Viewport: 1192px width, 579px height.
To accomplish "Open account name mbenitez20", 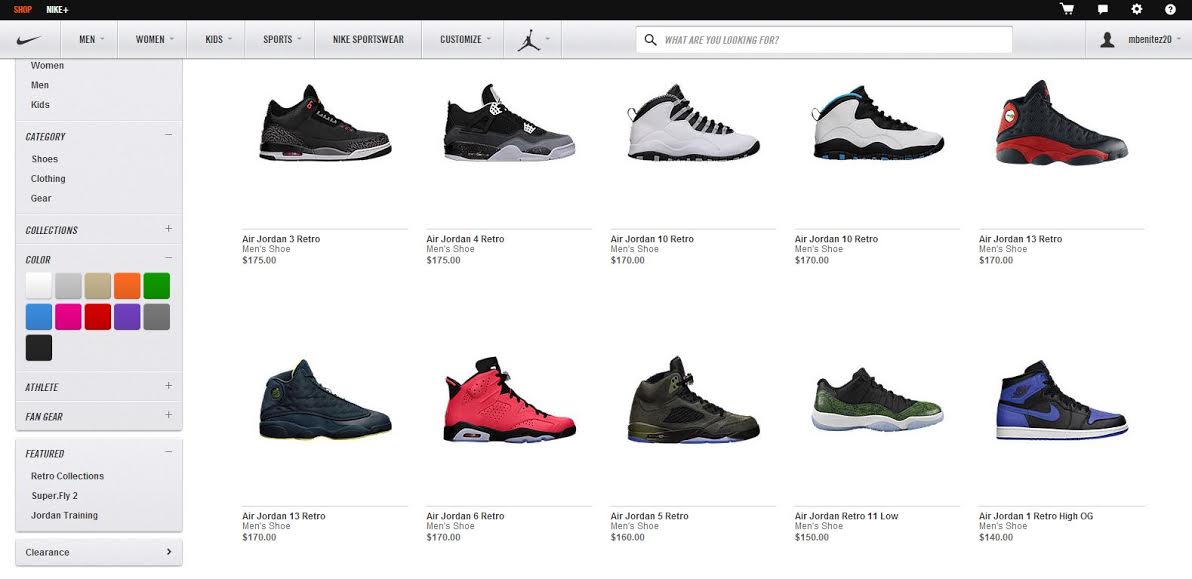I will pyautogui.click(x=1149, y=40).
